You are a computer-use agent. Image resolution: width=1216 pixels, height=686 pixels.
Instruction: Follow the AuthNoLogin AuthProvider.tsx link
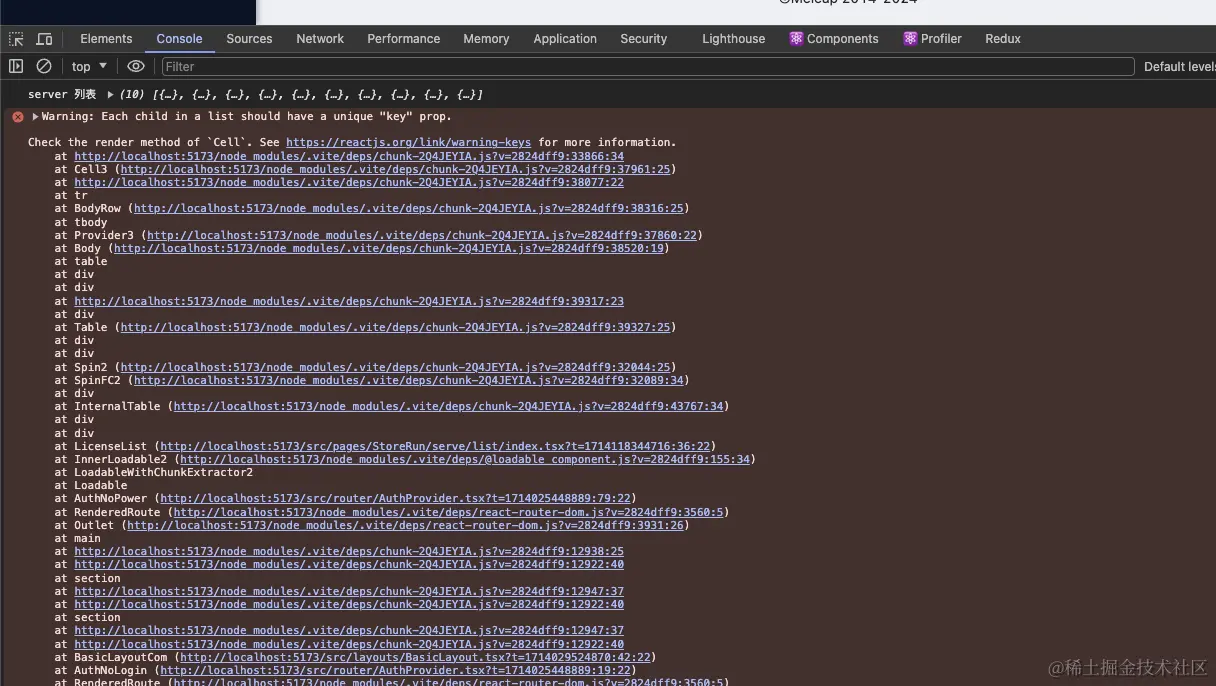click(395, 670)
